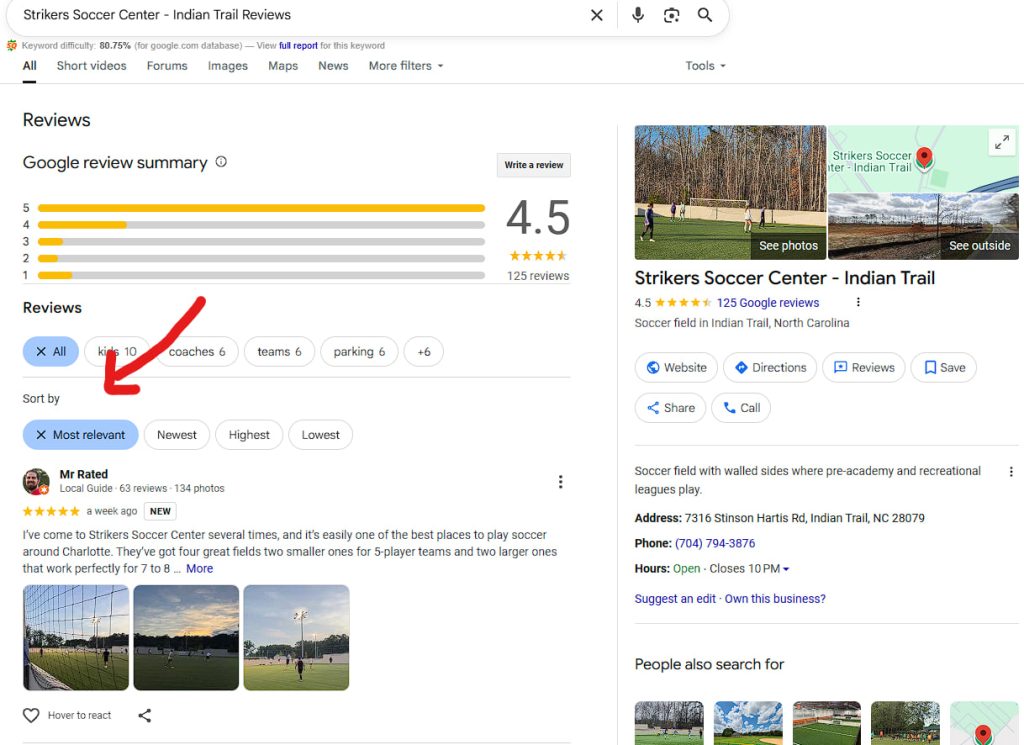This screenshot has width=1024, height=745.
Task: Open the three-dot menu next to 125 Google reviews
Action: point(858,302)
